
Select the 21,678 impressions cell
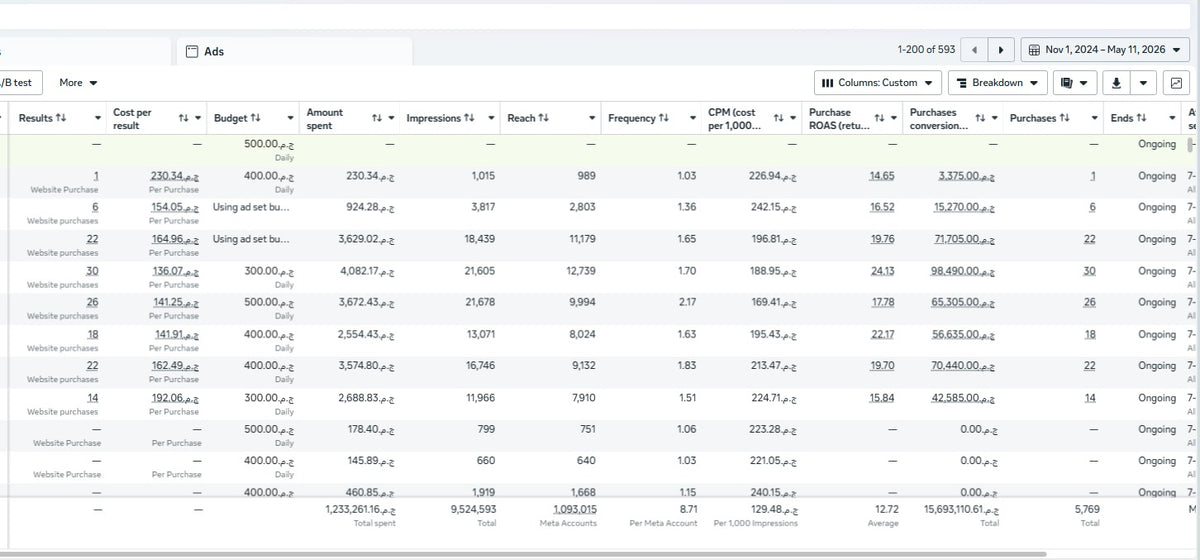click(x=481, y=303)
